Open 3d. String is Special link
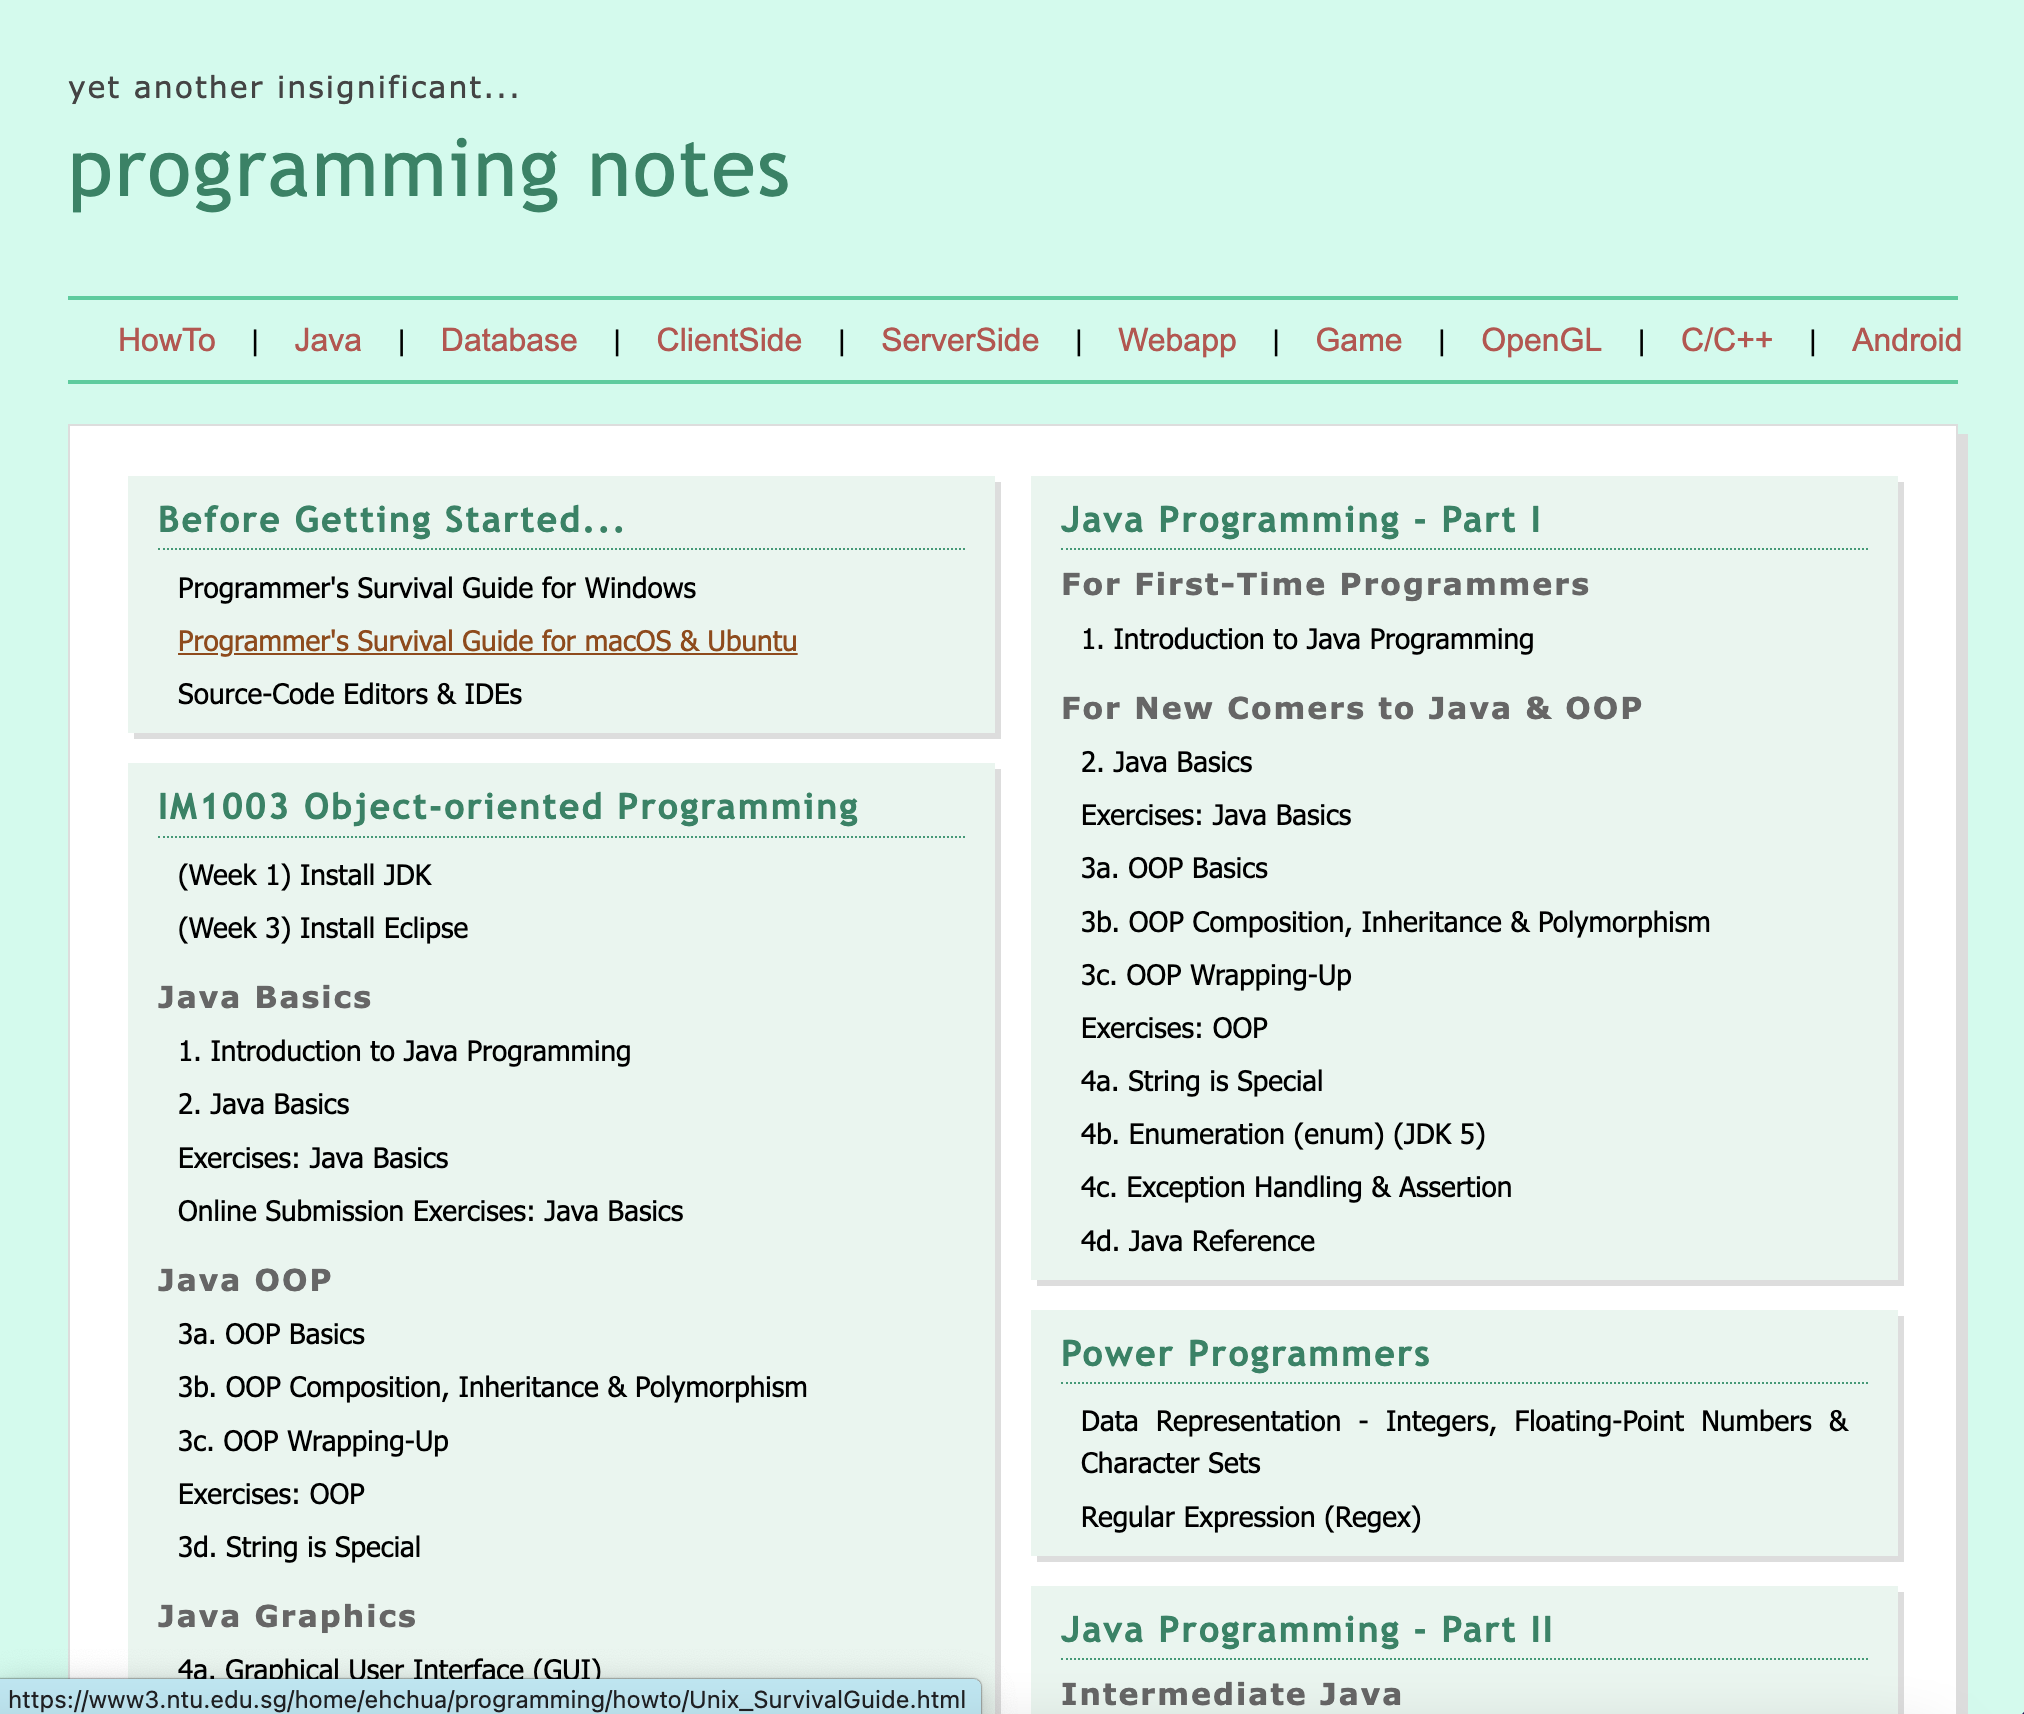Image resolution: width=2024 pixels, height=1714 pixels. coord(299,1547)
